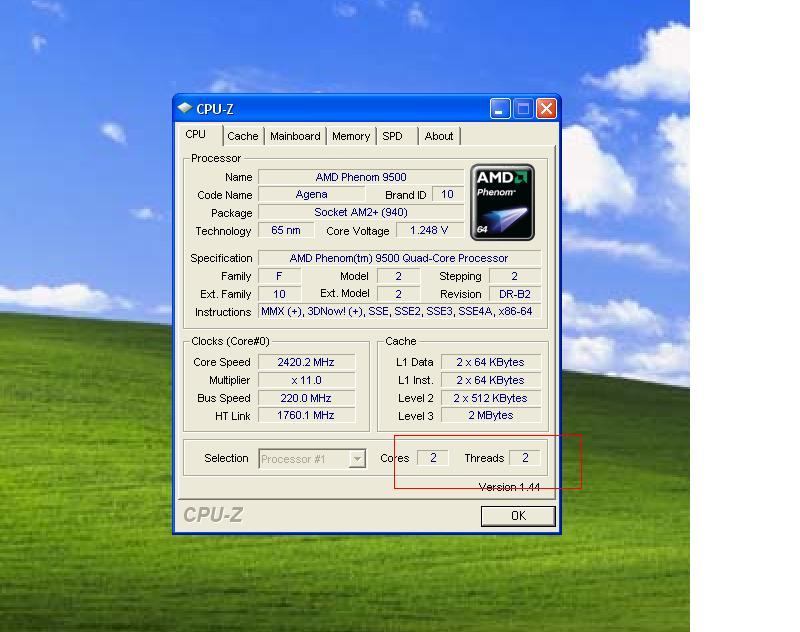800x632 pixels.
Task: Click the Core Voltage label
Action: [358, 231]
